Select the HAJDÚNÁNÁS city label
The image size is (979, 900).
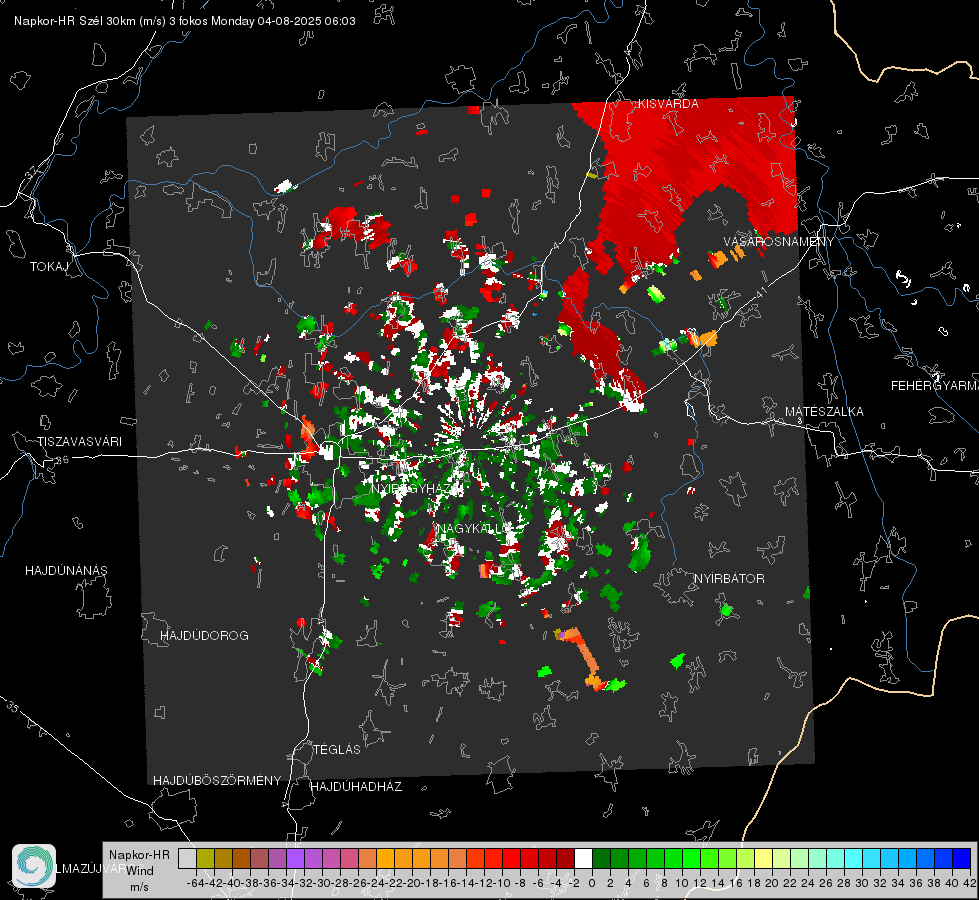66,571
